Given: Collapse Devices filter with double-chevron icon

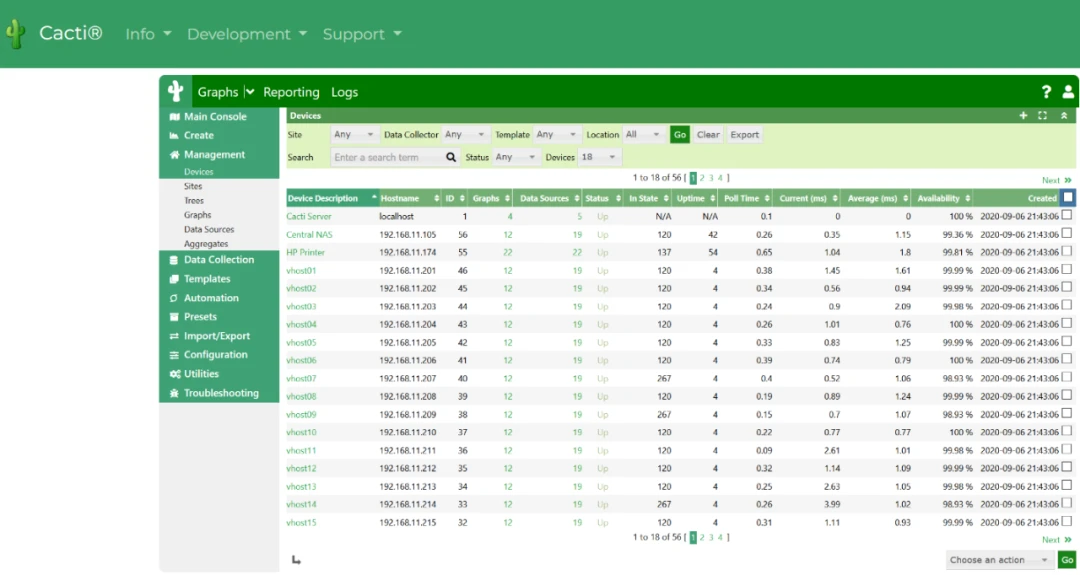Looking at the screenshot, I should (x=1063, y=116).
